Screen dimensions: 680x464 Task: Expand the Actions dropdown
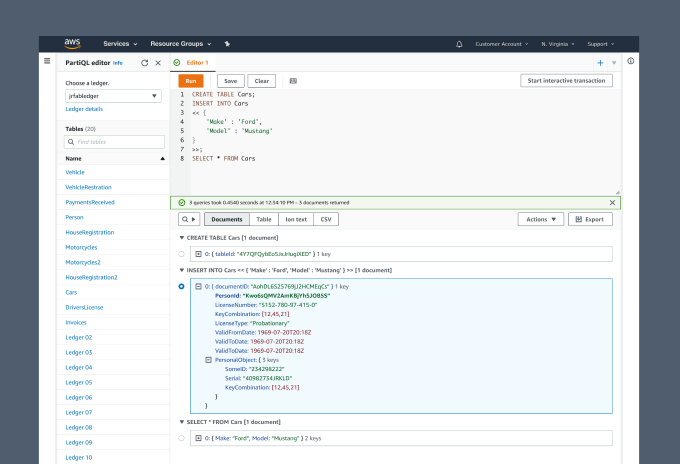click(541, 219)
